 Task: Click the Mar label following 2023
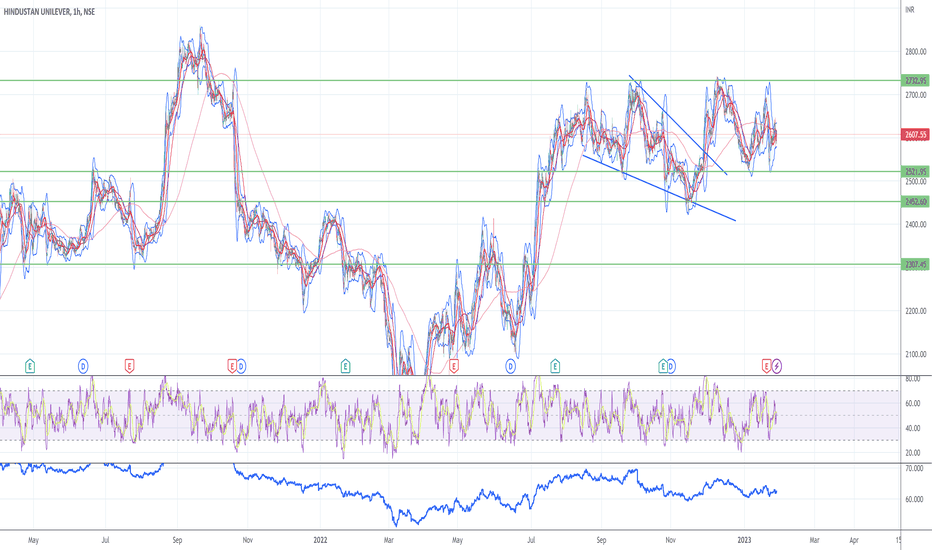coord(814,540)
